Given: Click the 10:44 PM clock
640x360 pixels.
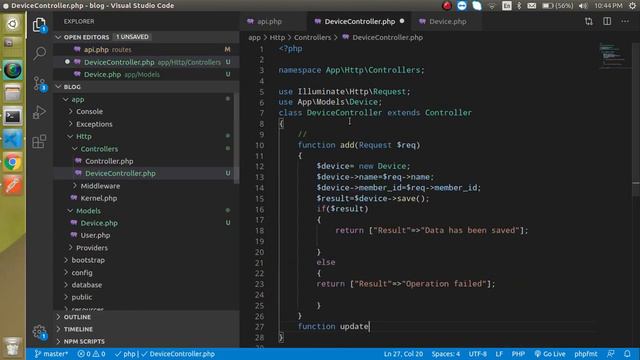Looking at the screenshot, I should [608, 6].
